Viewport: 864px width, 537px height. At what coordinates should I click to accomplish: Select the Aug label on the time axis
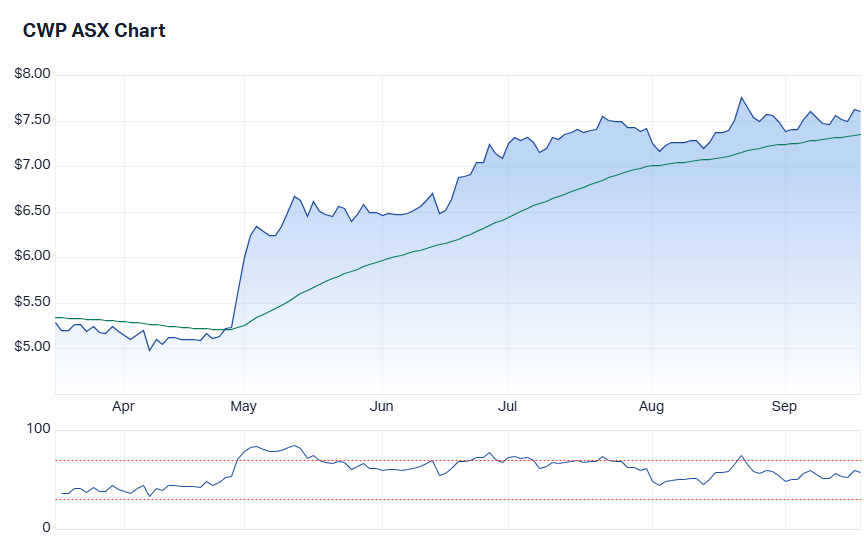651,407
